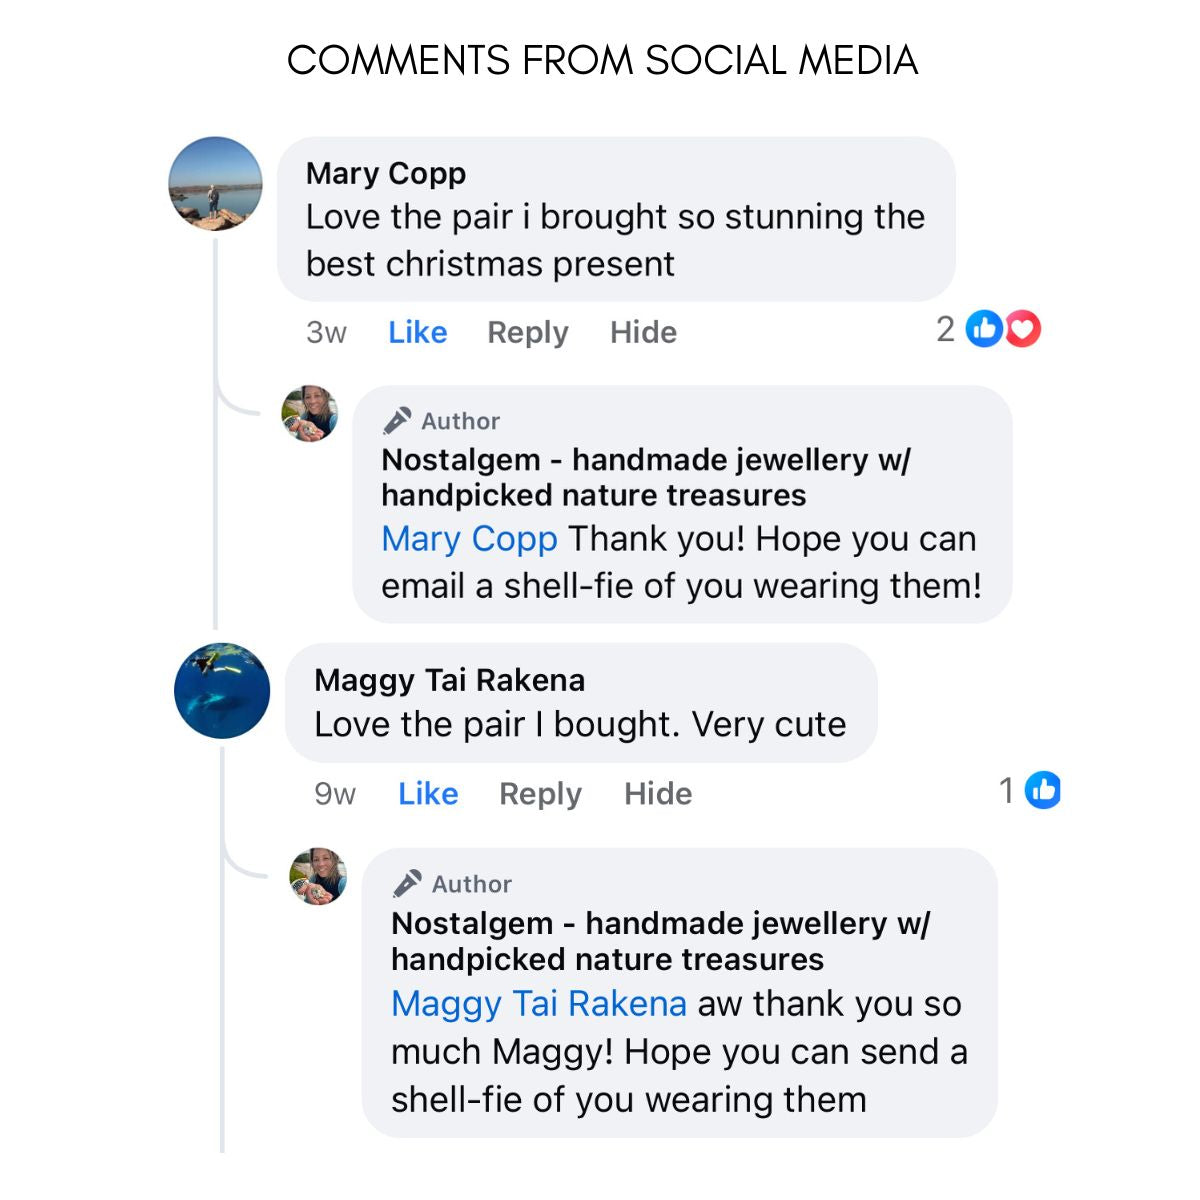
Task: Click heart reaction icon on Mary's comment
Action: click(1023, 329)
